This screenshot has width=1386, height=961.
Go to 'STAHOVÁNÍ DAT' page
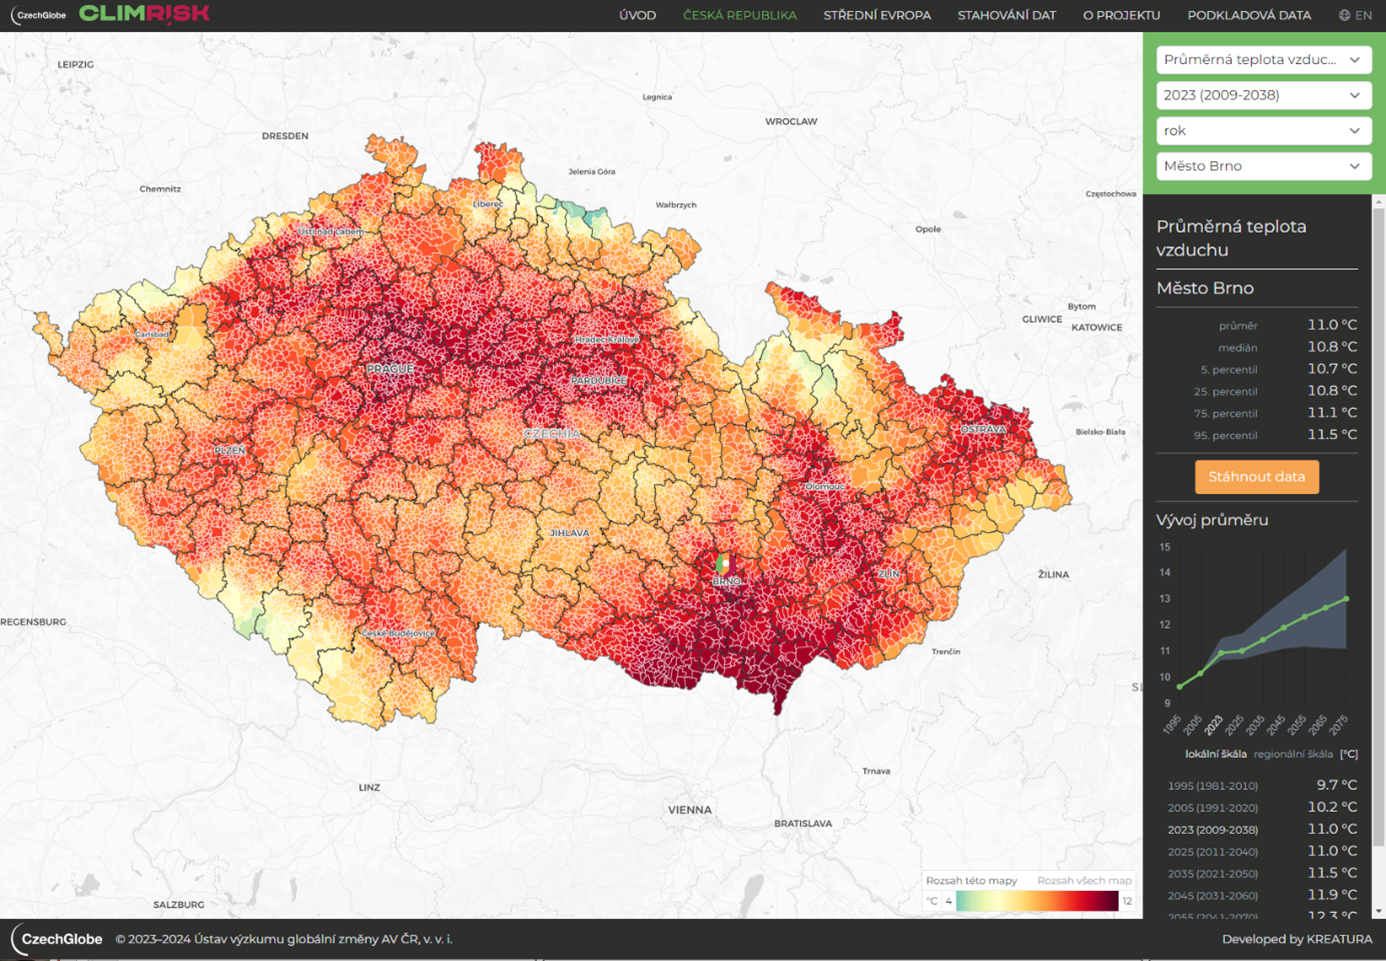click(1006, 15)
